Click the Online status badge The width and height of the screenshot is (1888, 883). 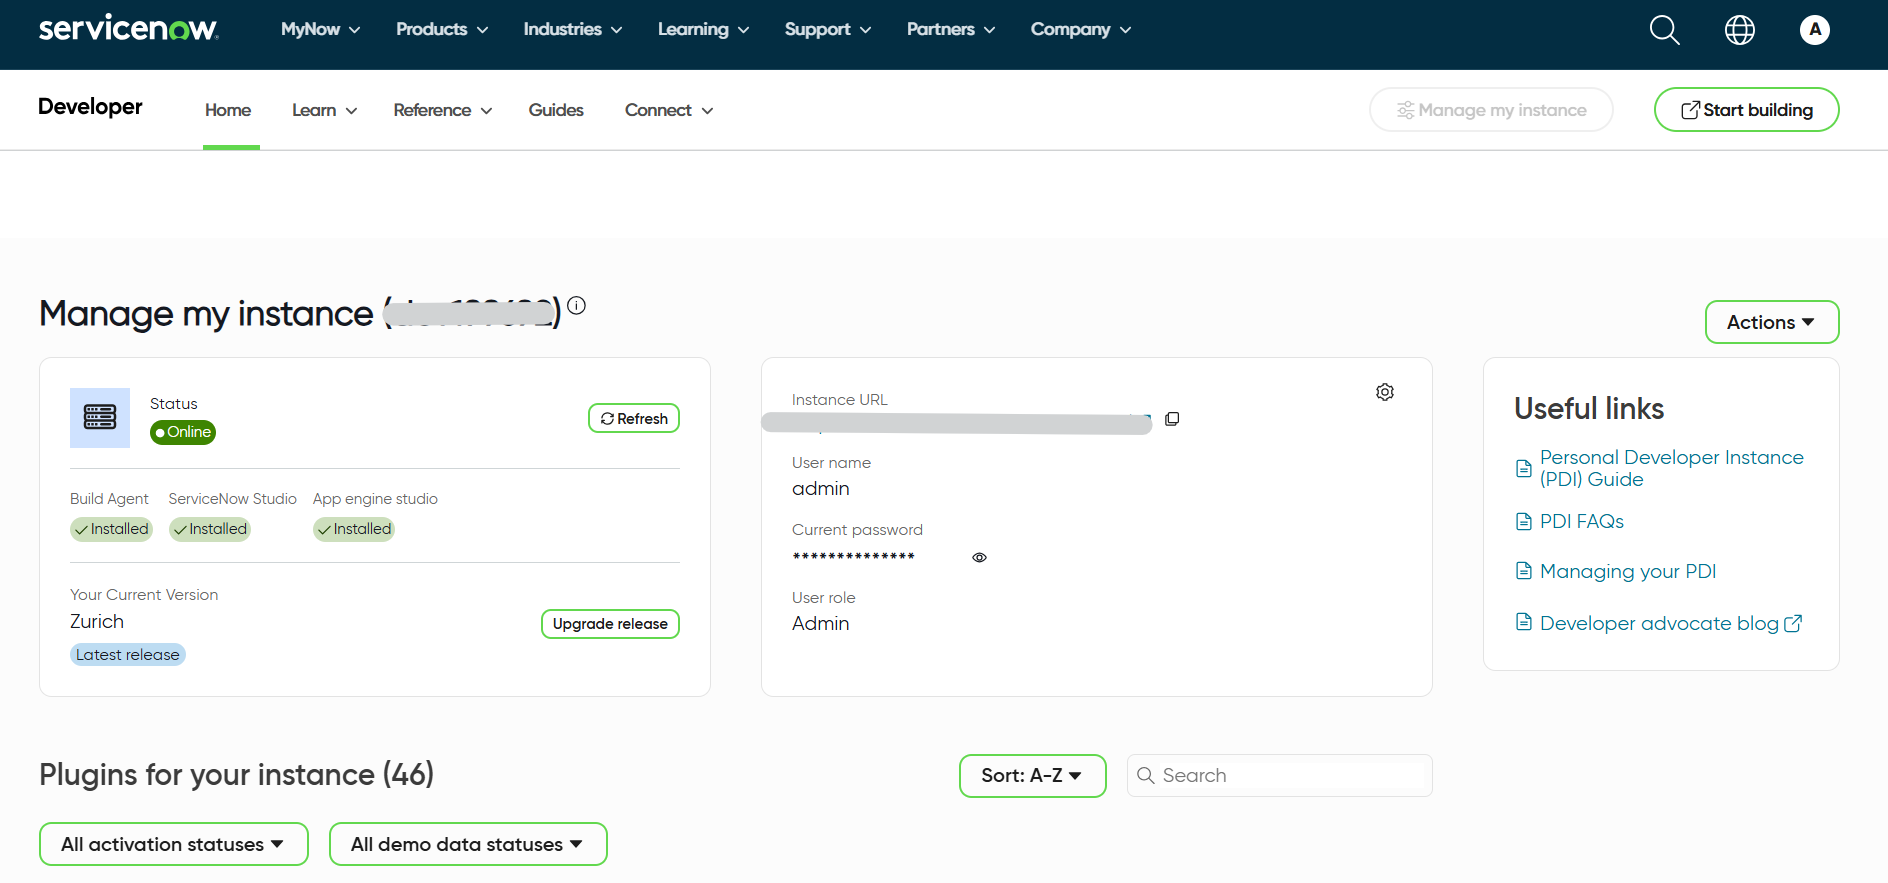183,432
